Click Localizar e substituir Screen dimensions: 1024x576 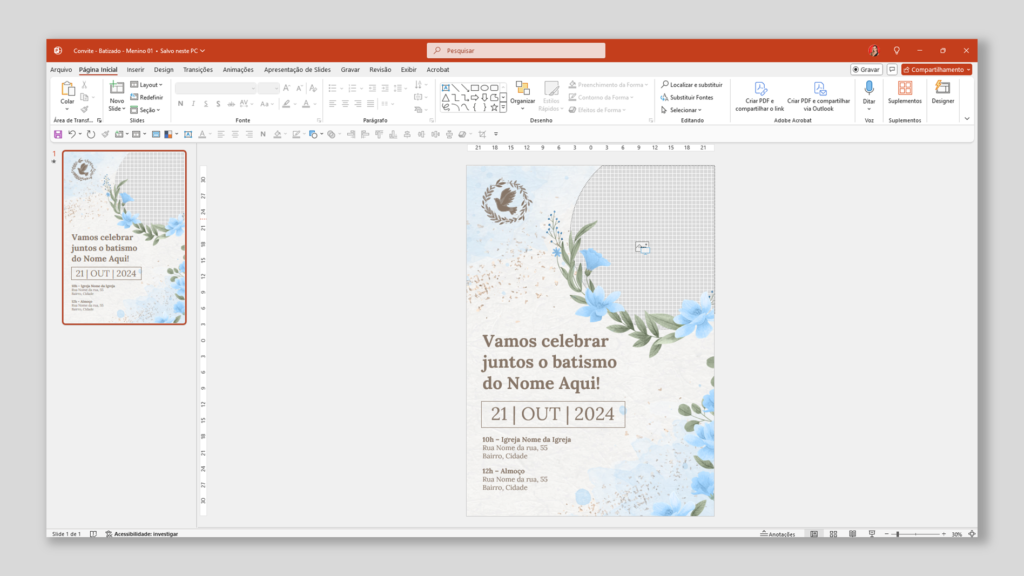click(692, 85)
